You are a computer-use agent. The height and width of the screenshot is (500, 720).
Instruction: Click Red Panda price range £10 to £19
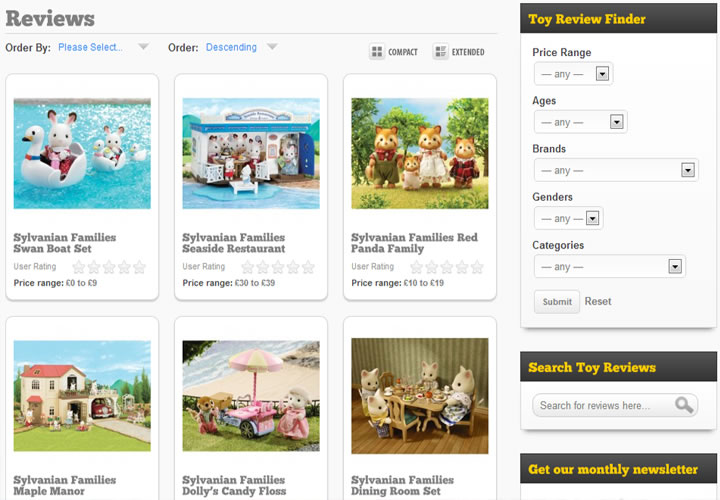point(398,283)
